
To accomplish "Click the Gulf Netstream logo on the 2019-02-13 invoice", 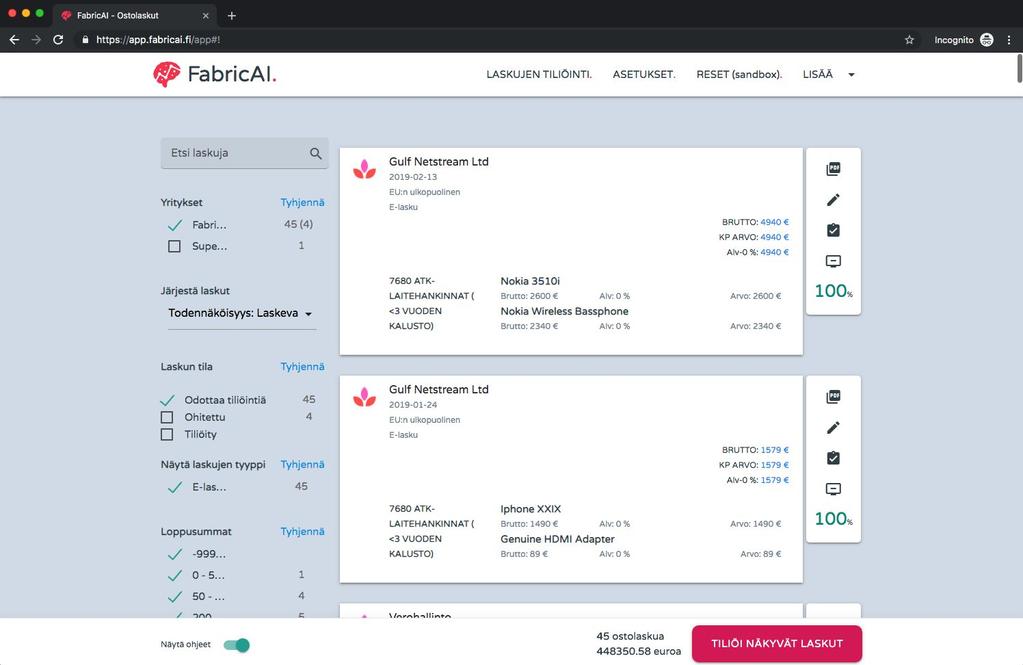I will 365,169.
